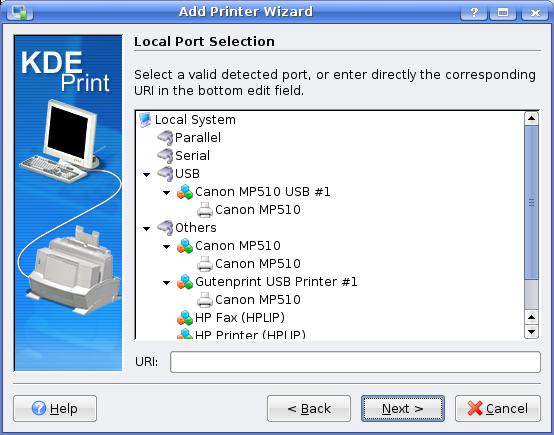Select the Canon MP510 printer icon under USB

[x=205, y=210]
